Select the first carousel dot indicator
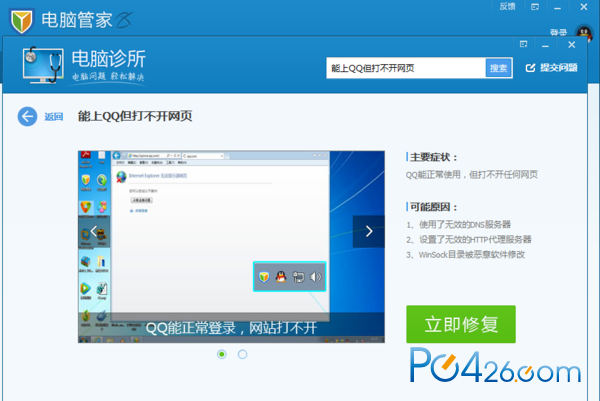600x401 pixels. tap(222, 354)
